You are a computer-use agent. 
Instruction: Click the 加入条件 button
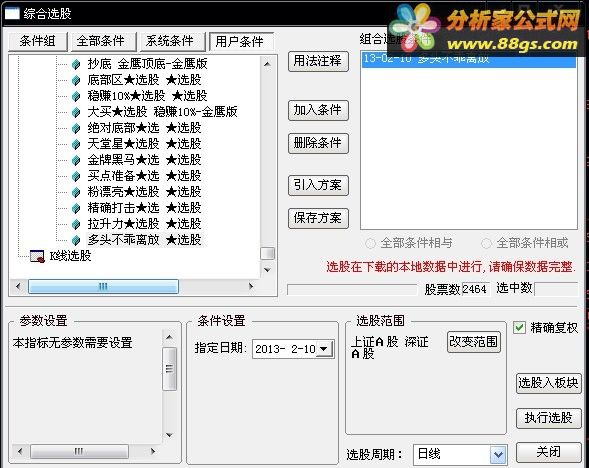tap(318, 110)
